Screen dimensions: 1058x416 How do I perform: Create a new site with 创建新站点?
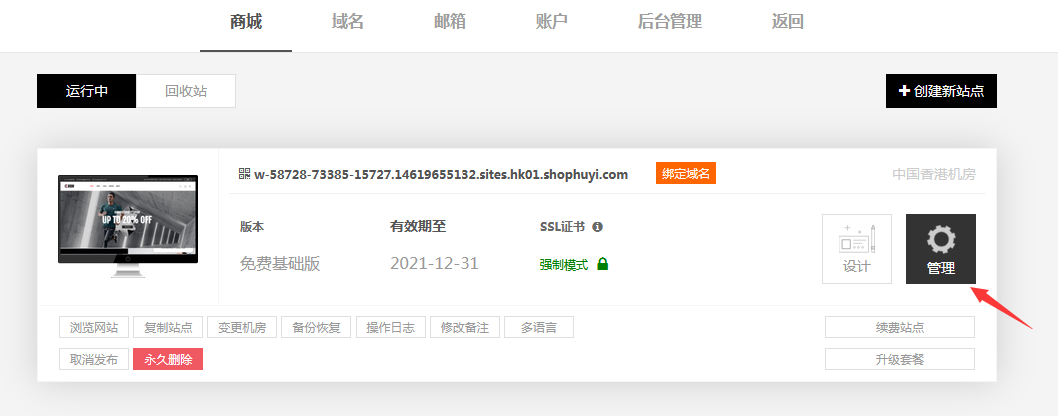pyautogui.click(x=941, y=91)
